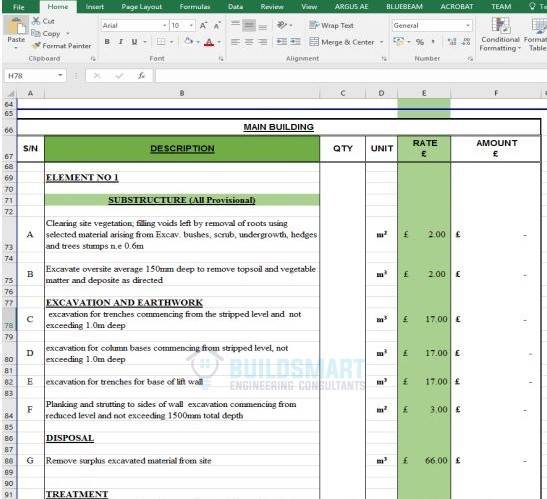
Task: Switch to the Data tab
Action: click(x=235, y=7)
